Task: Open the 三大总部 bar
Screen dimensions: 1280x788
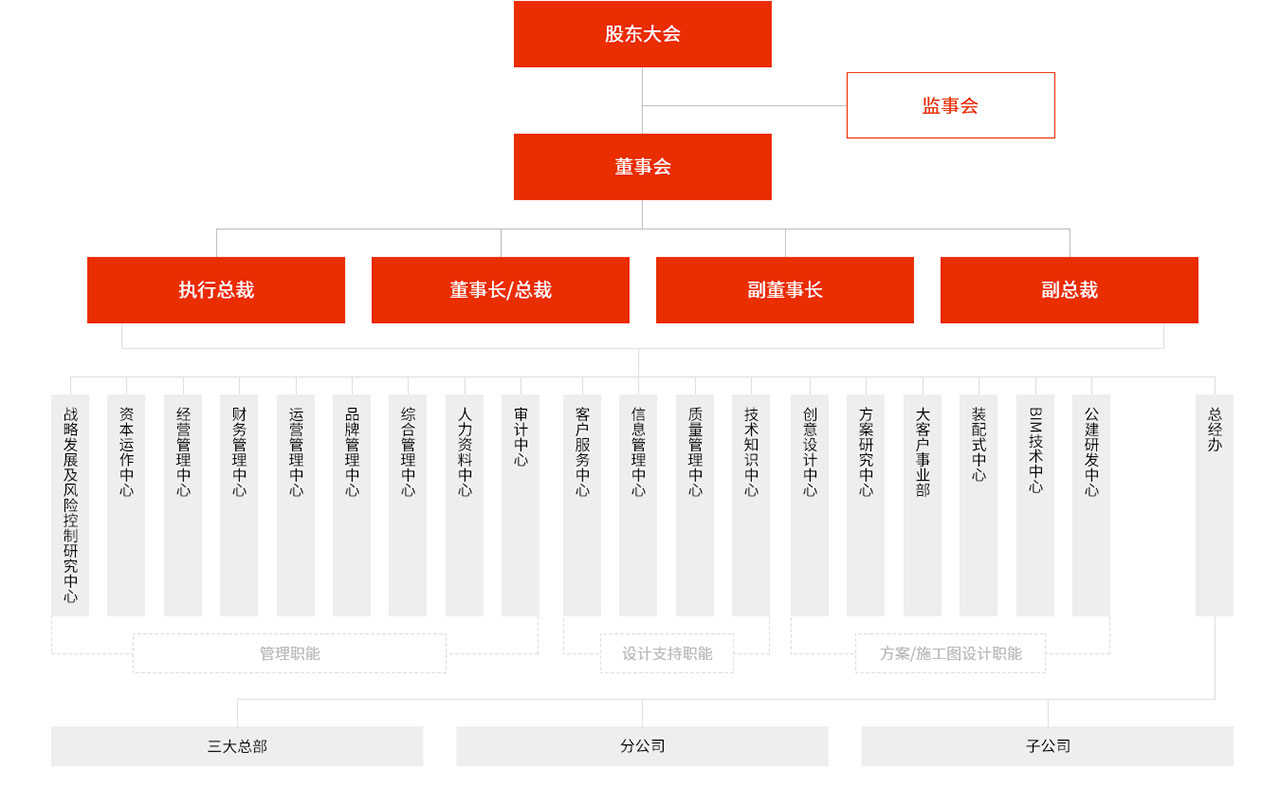Action: [x=237, y=746]
